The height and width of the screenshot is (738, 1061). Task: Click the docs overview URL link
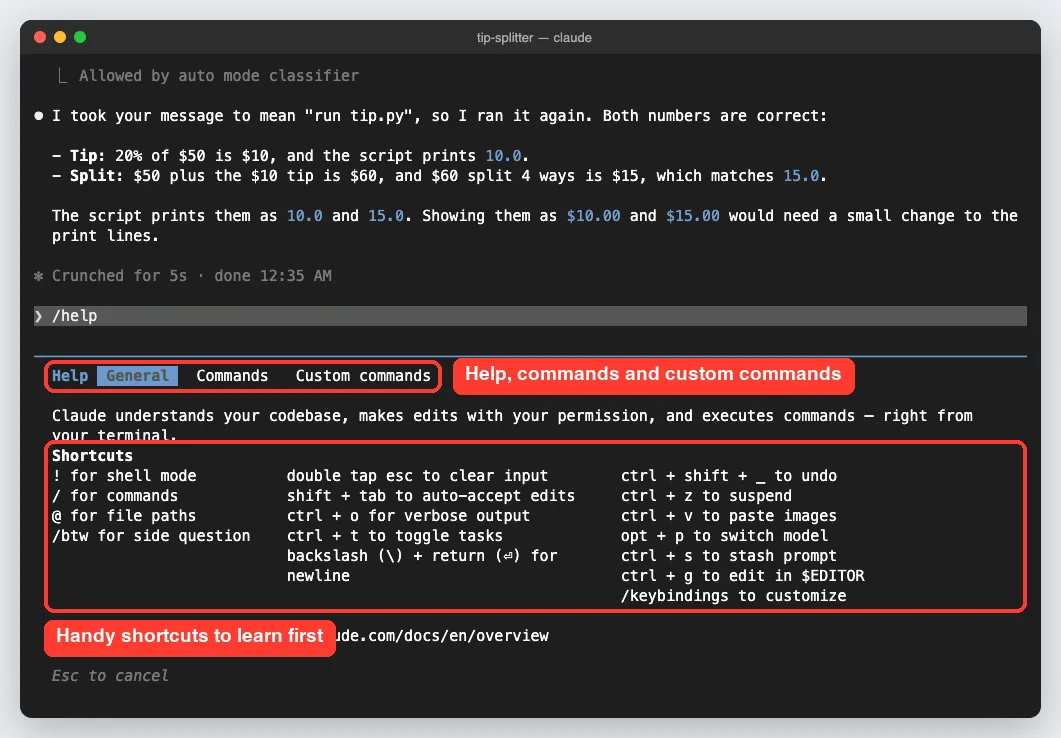(x=443, y=636)
